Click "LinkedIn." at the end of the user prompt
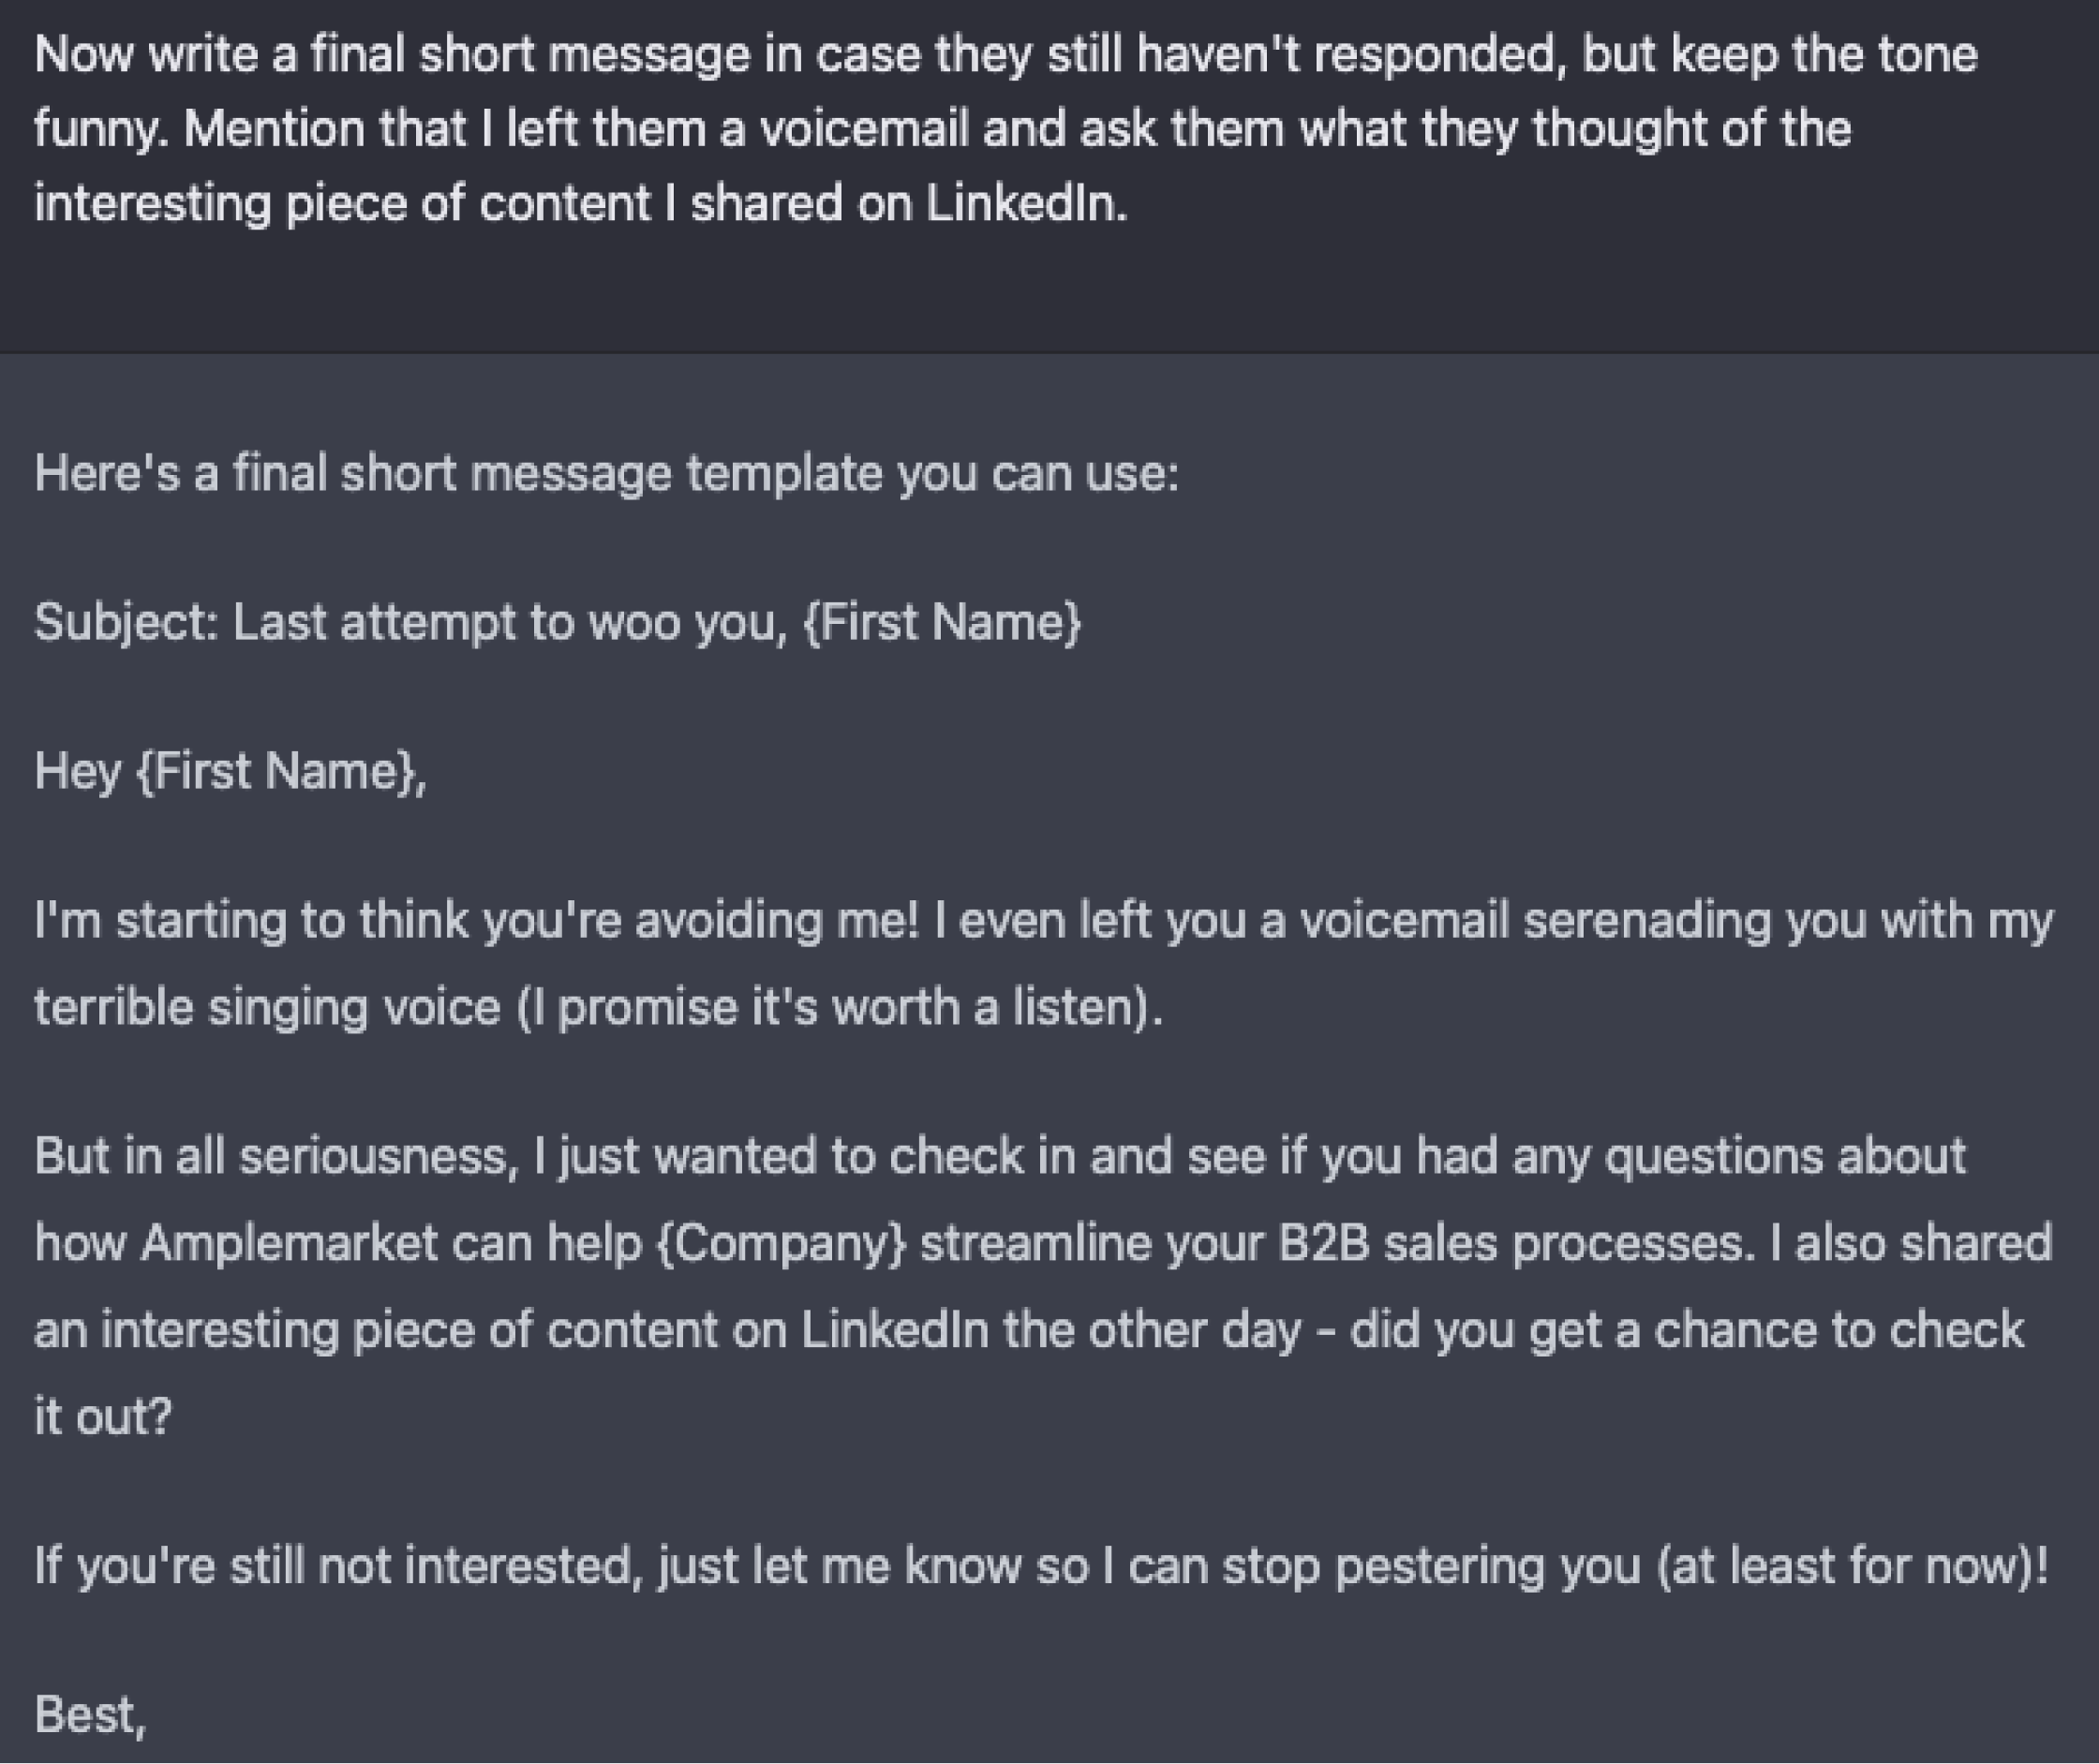 coord(1026,204)
